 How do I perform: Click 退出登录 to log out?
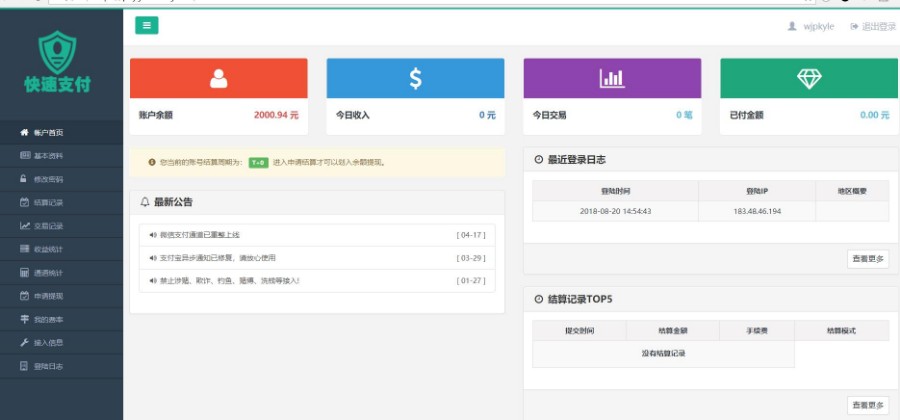coord(873,26)
